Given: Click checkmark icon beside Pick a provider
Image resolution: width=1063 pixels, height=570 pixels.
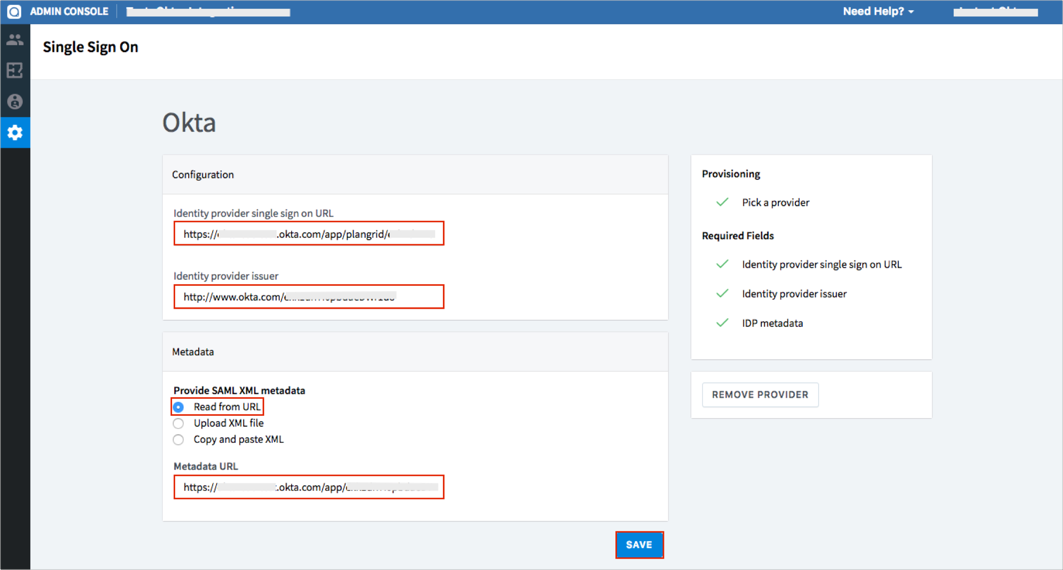Looking at the screenshot, I should point(722,203).
